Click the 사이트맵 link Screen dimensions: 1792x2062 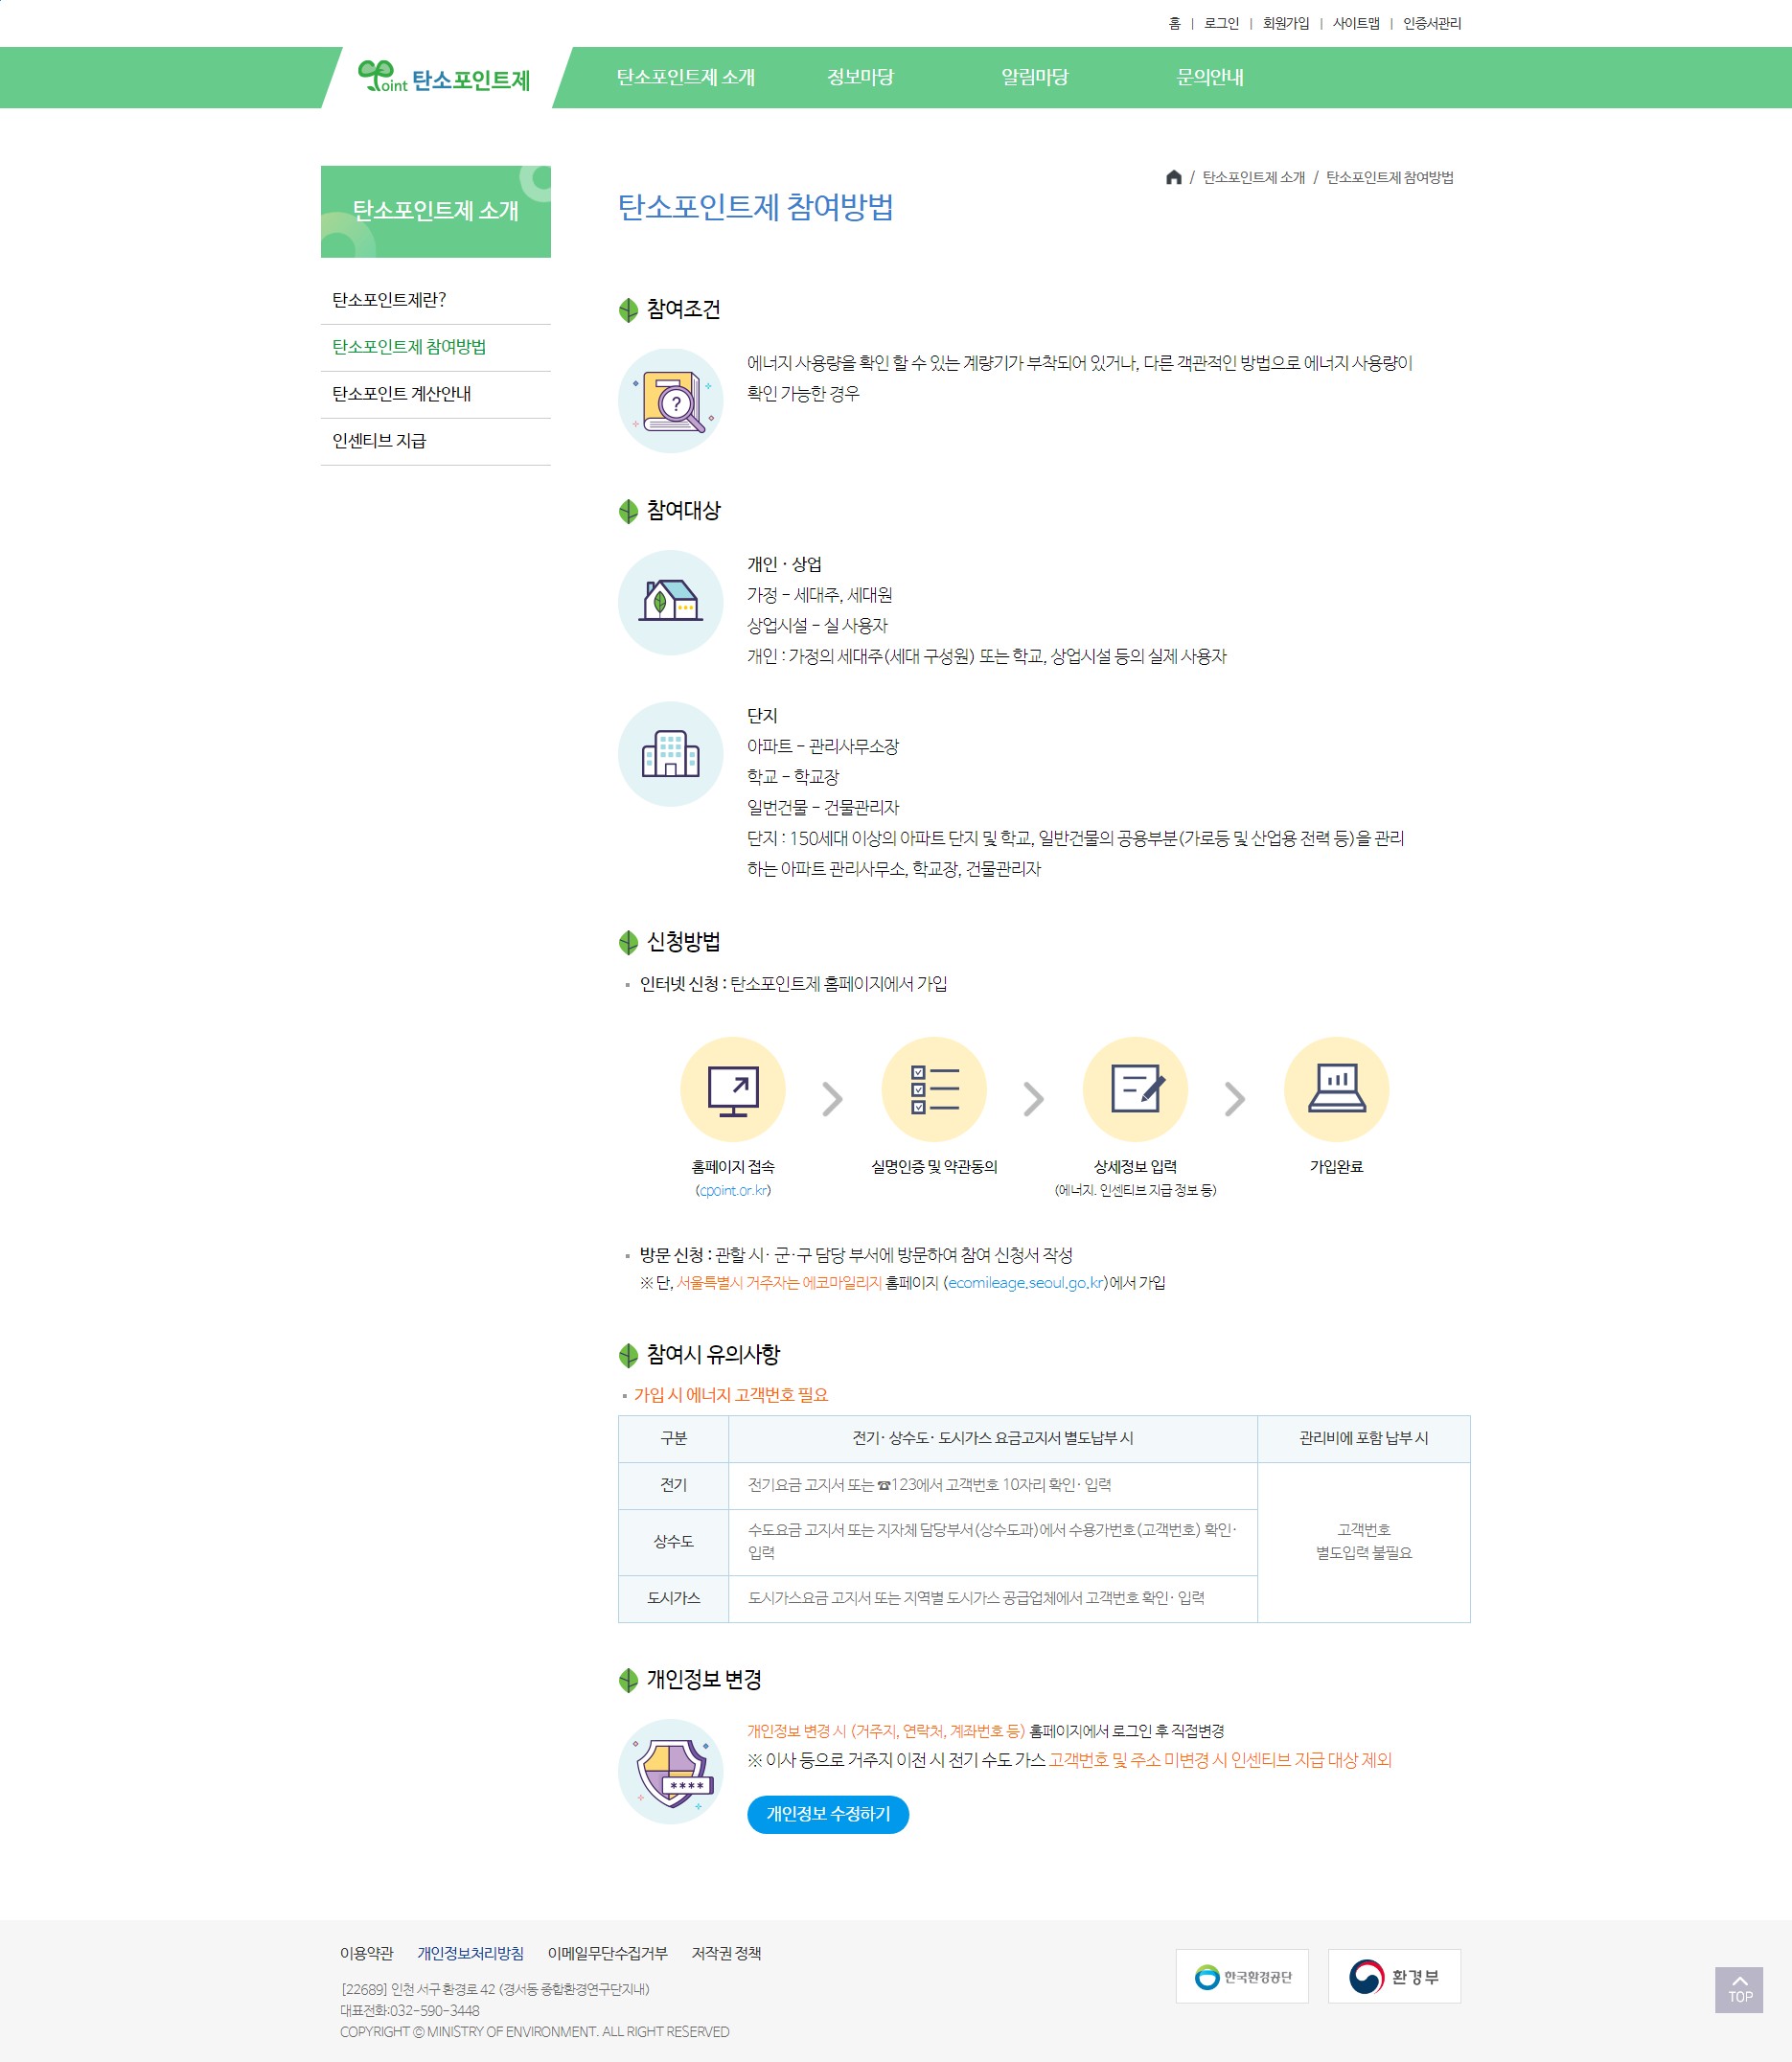click(1355, 23)
